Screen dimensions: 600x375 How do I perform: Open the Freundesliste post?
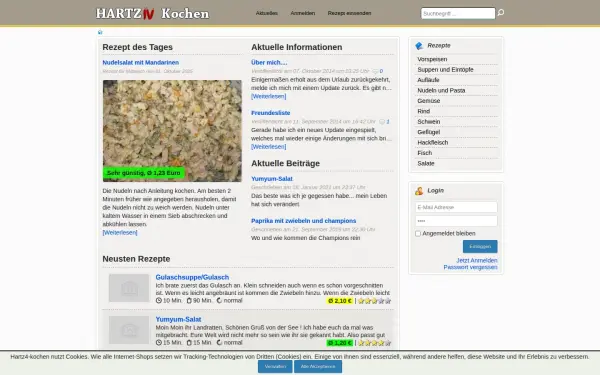click(271, 113)
